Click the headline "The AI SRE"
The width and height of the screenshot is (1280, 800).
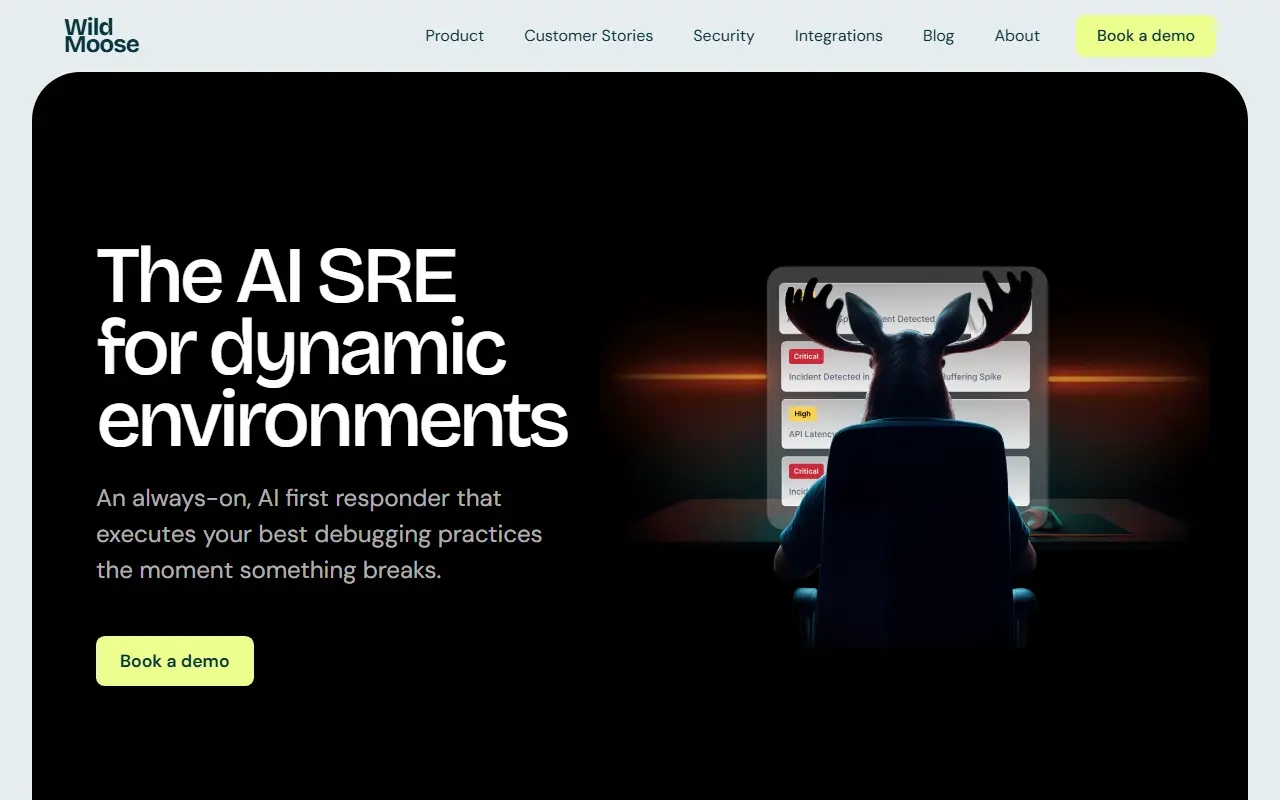pos(276,276)
